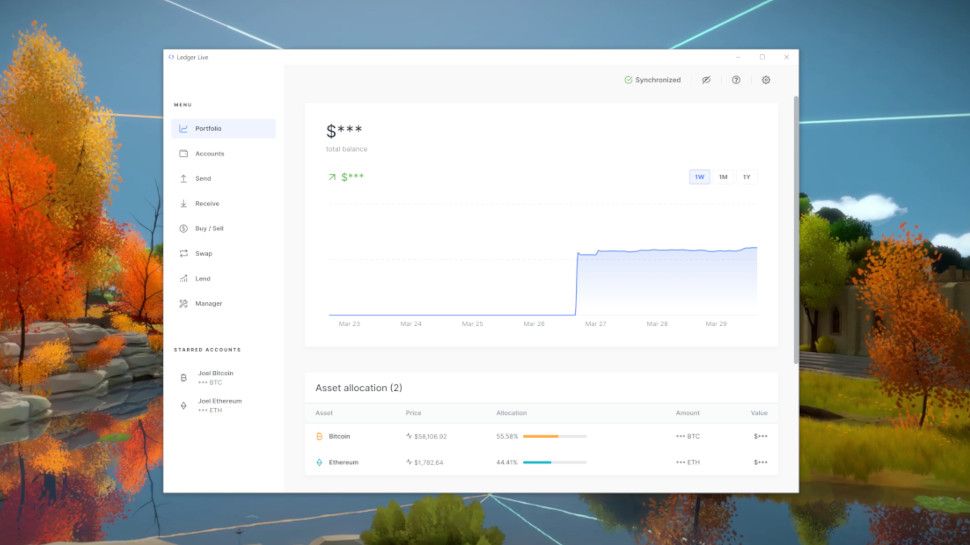Select the 1Y chart range
Screen dimensions: 970x545
coord(747,177)
